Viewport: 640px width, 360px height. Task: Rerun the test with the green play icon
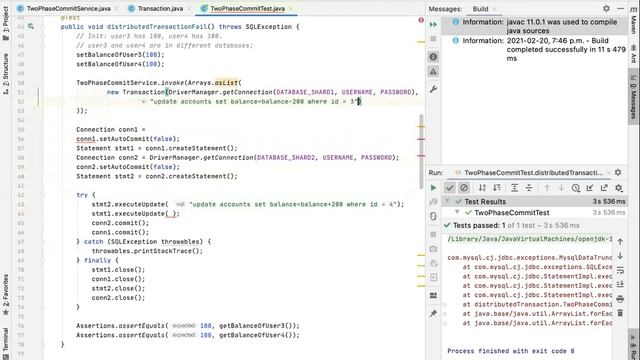pyautogui.click(x=433, y=188)
